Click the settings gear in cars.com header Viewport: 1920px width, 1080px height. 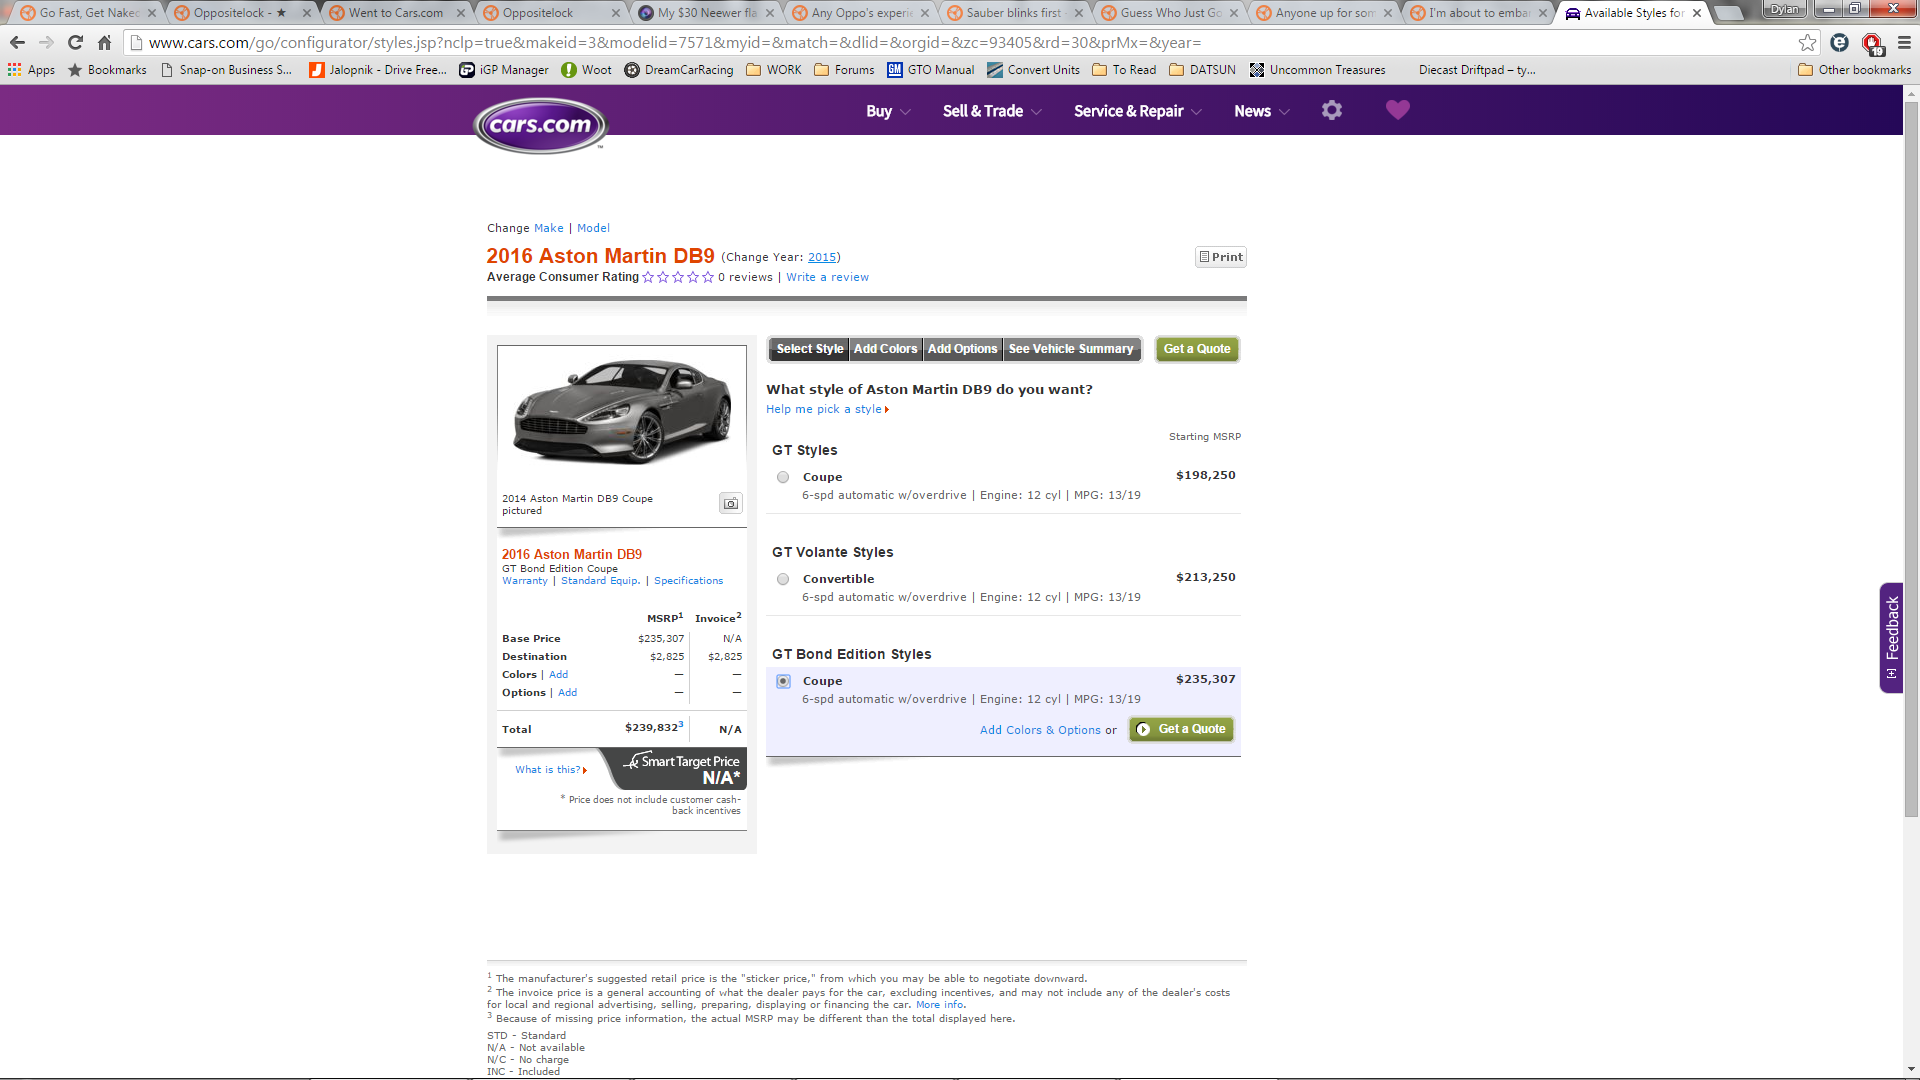(x=1331, y=110)
